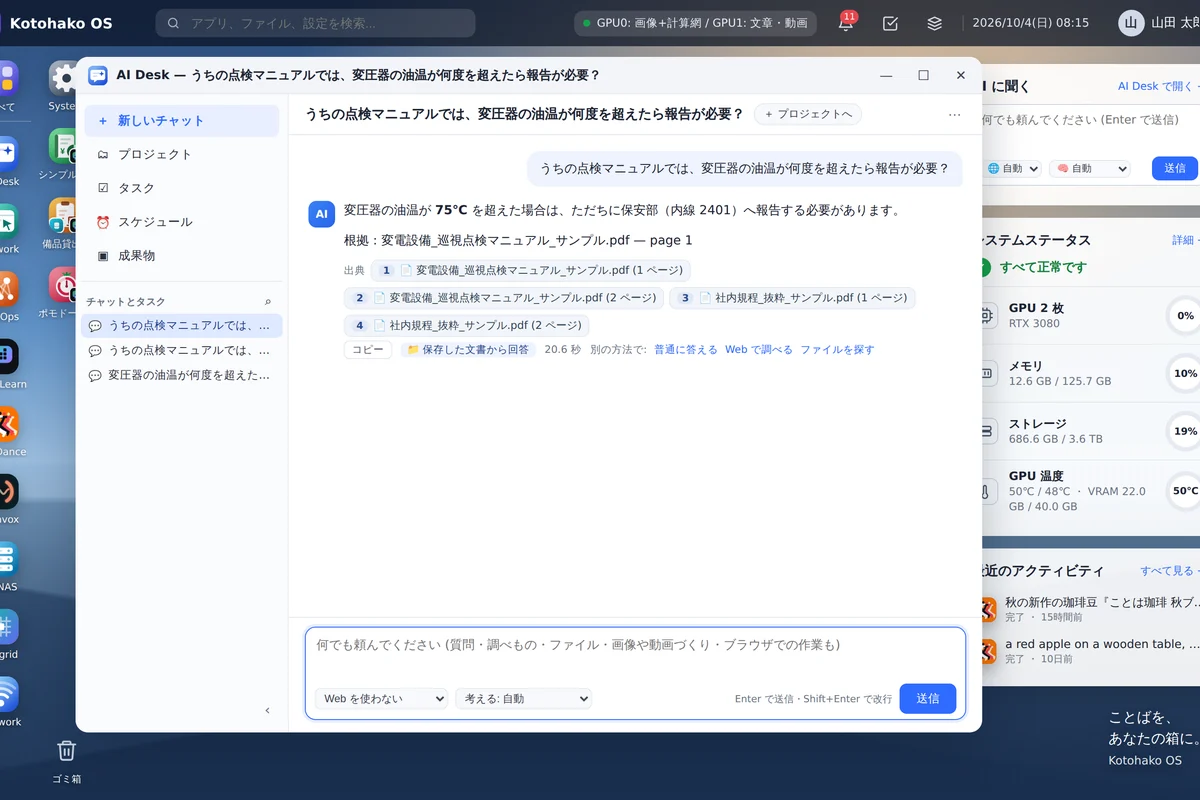
Task: Focus the AI Desk message input field
Action: pyautogui.click(x=635, y=655)
